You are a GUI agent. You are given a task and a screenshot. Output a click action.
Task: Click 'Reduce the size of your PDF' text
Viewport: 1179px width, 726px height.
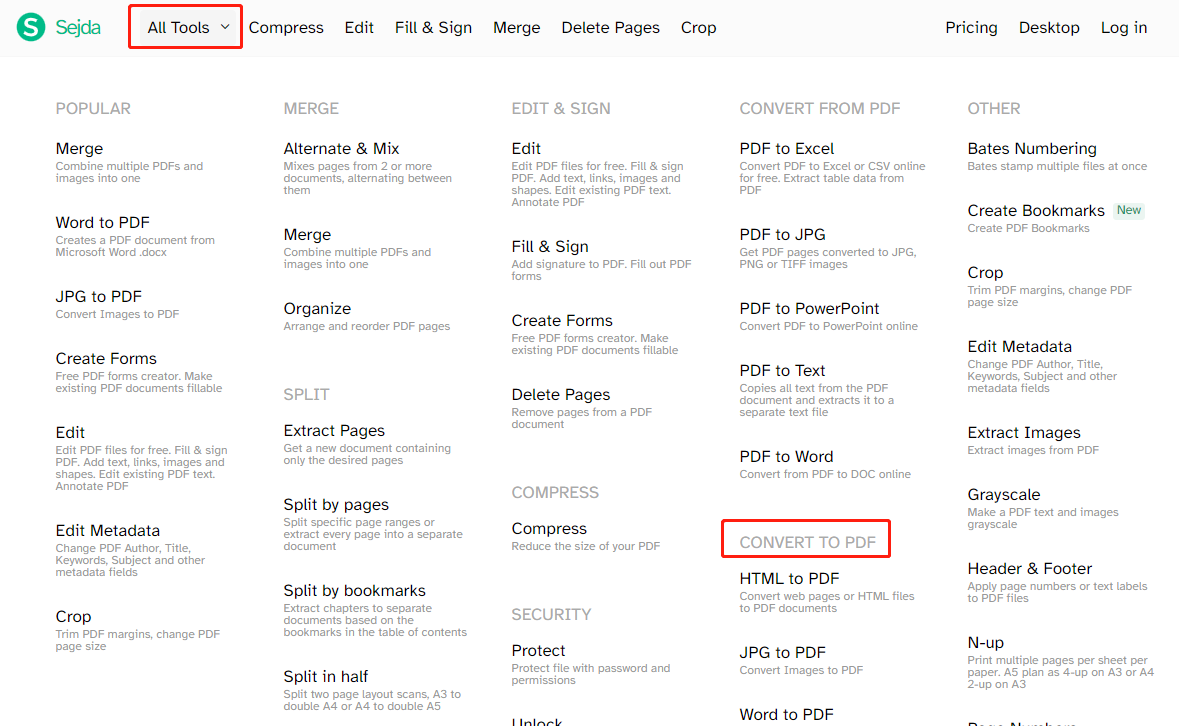(x=586, y=546)
